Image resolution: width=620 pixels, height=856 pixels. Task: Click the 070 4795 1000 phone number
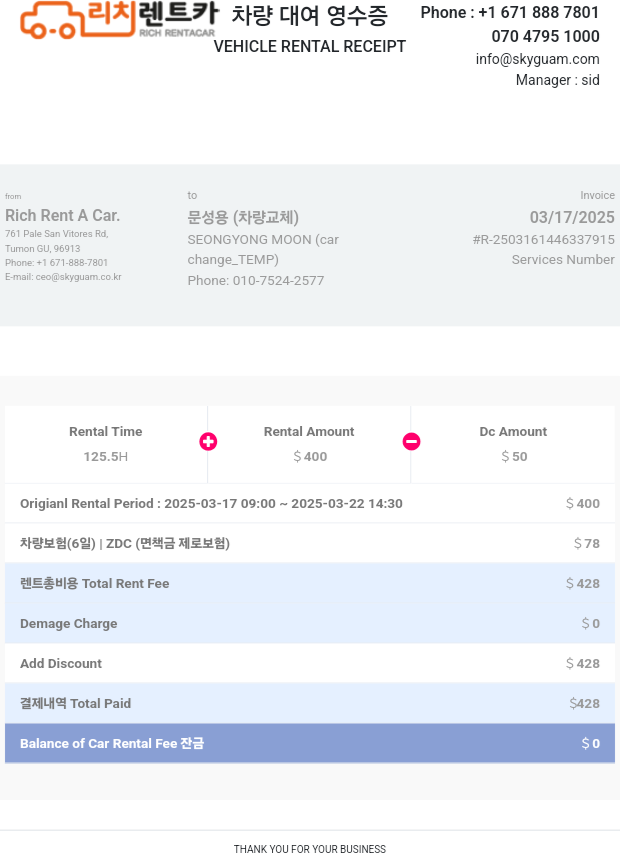[x=545, y=36]
